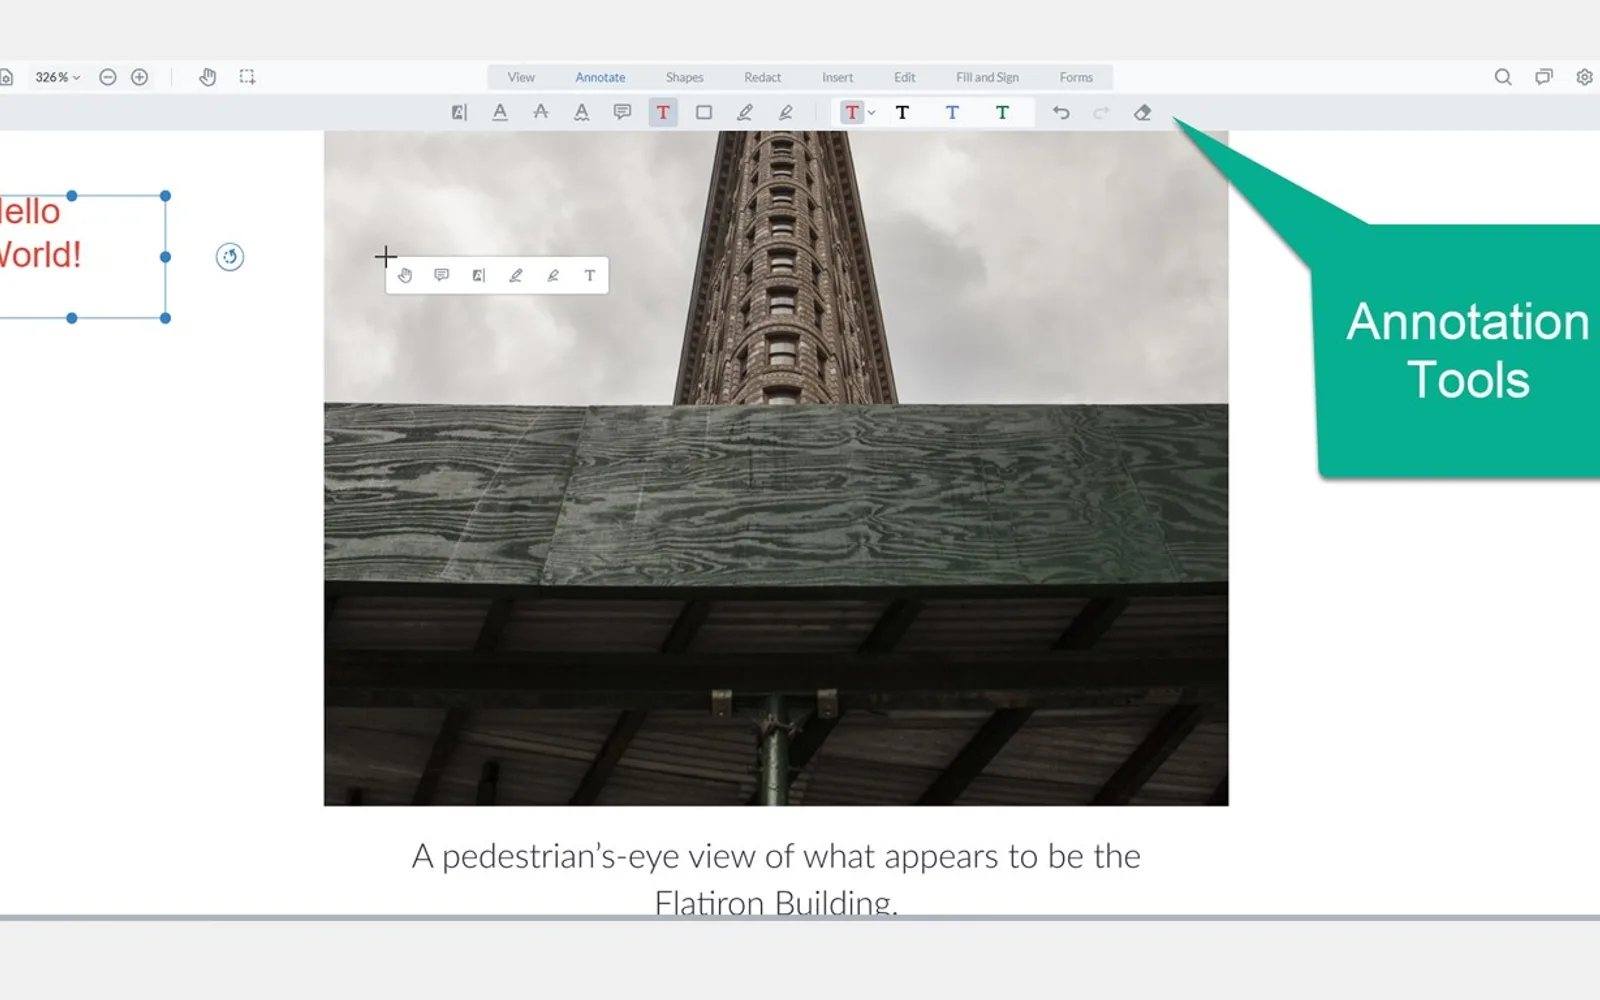Viewport: 1600px width, 1000px height.
Task: Select the text underline tool
Action: tap(500, 113)
